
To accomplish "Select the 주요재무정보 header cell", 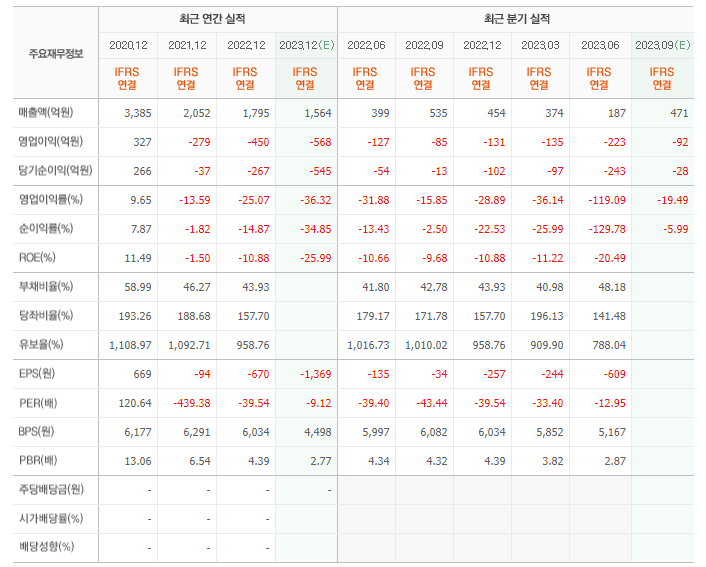I will [56, 54].
